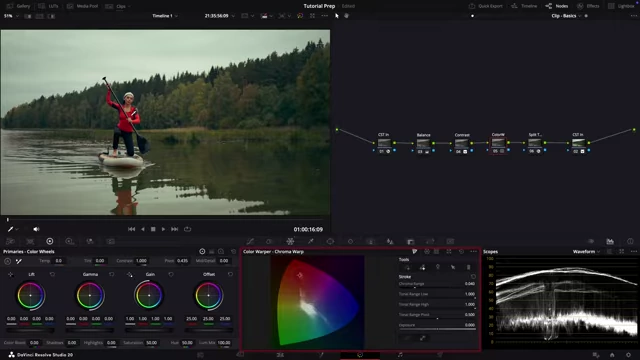Mute audio with the speaker icon

(x=36, y=229)
